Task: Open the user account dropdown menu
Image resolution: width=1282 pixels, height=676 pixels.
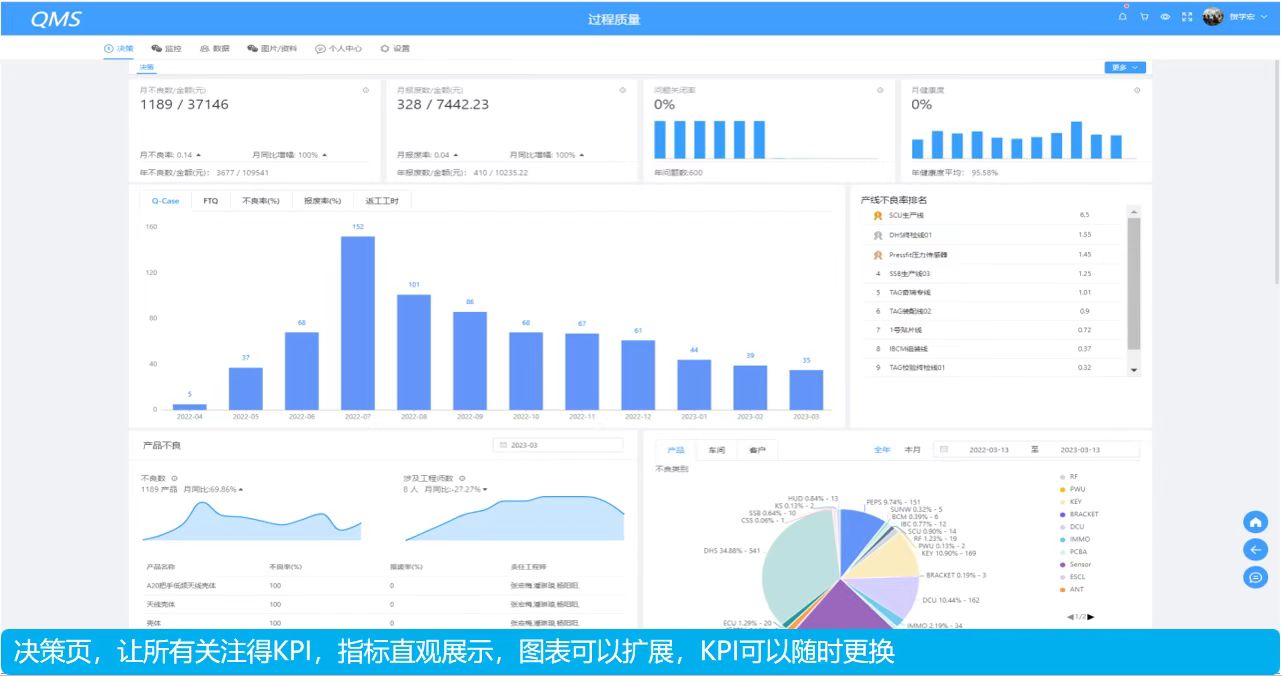Action: click(x=1243, y=17)
